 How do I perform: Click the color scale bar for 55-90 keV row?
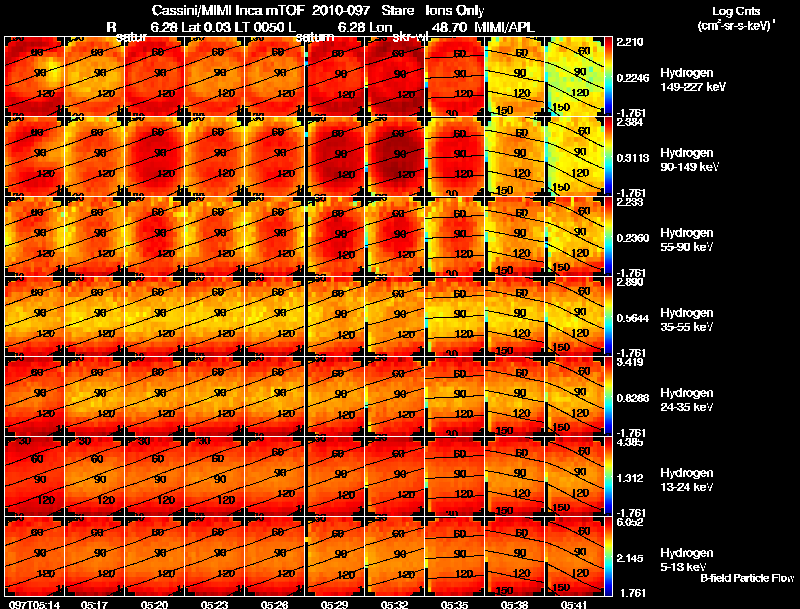pos(608,236)
